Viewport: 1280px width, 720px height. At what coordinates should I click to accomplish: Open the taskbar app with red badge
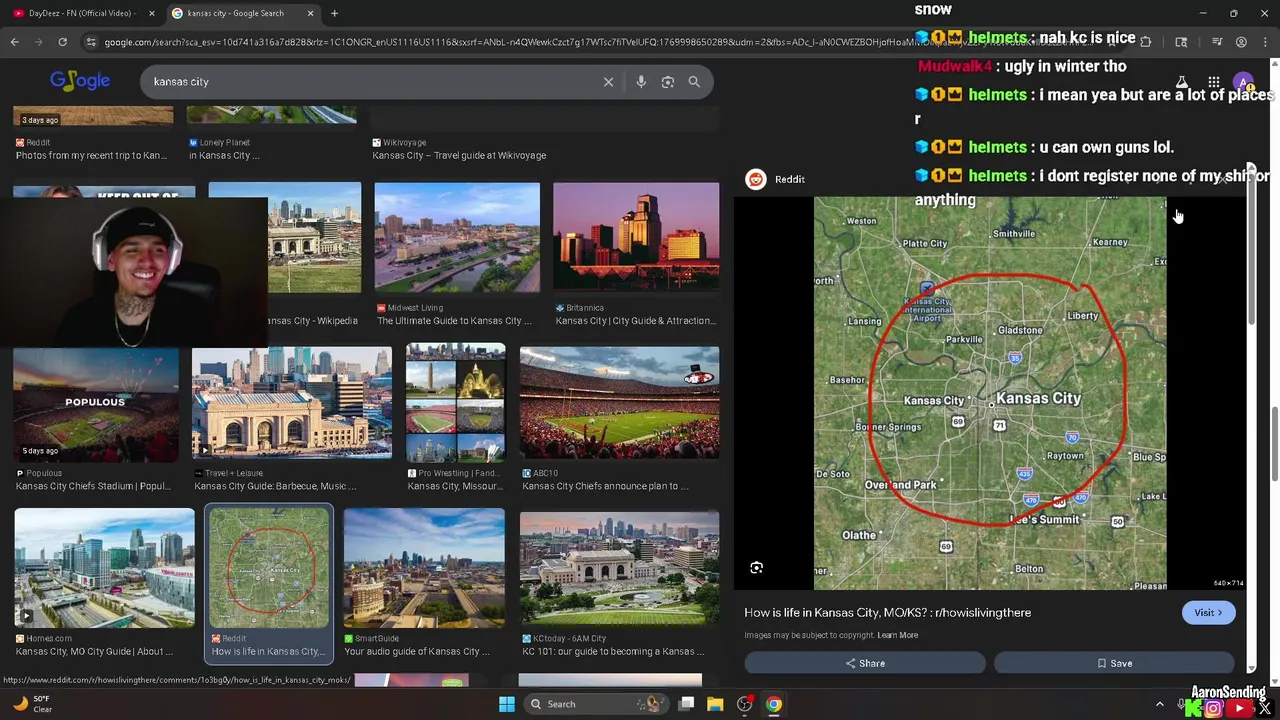[744, 704]
